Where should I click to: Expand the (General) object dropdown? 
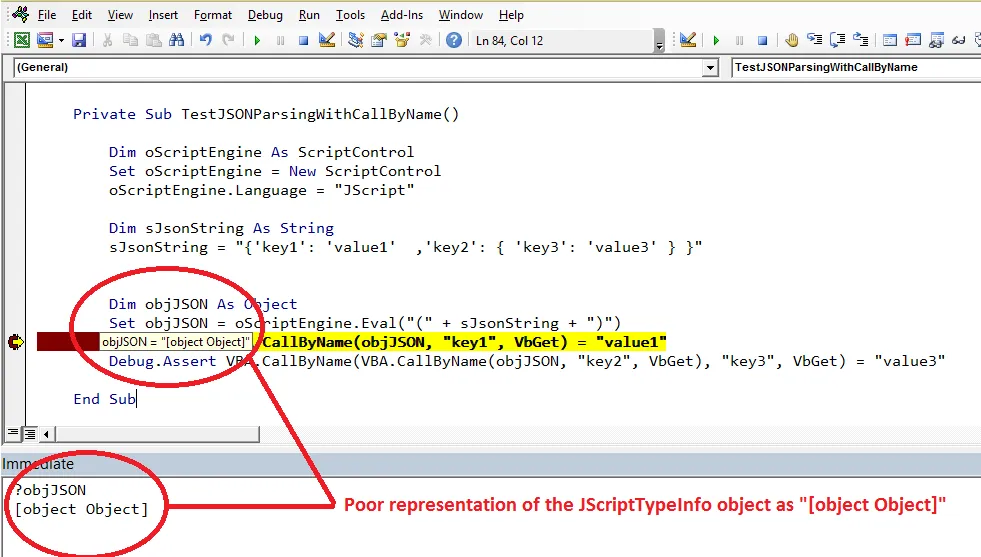(x=709, y=68)
